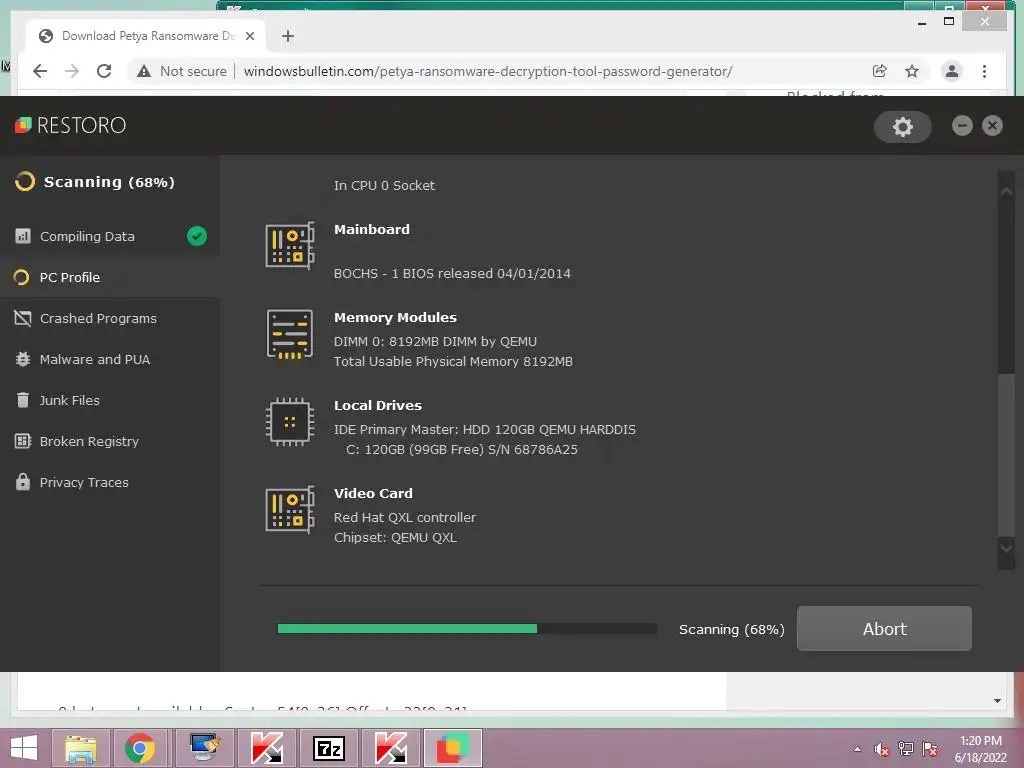
Task: Open 7-Zip from taskbar
Action: pos(329,748)
